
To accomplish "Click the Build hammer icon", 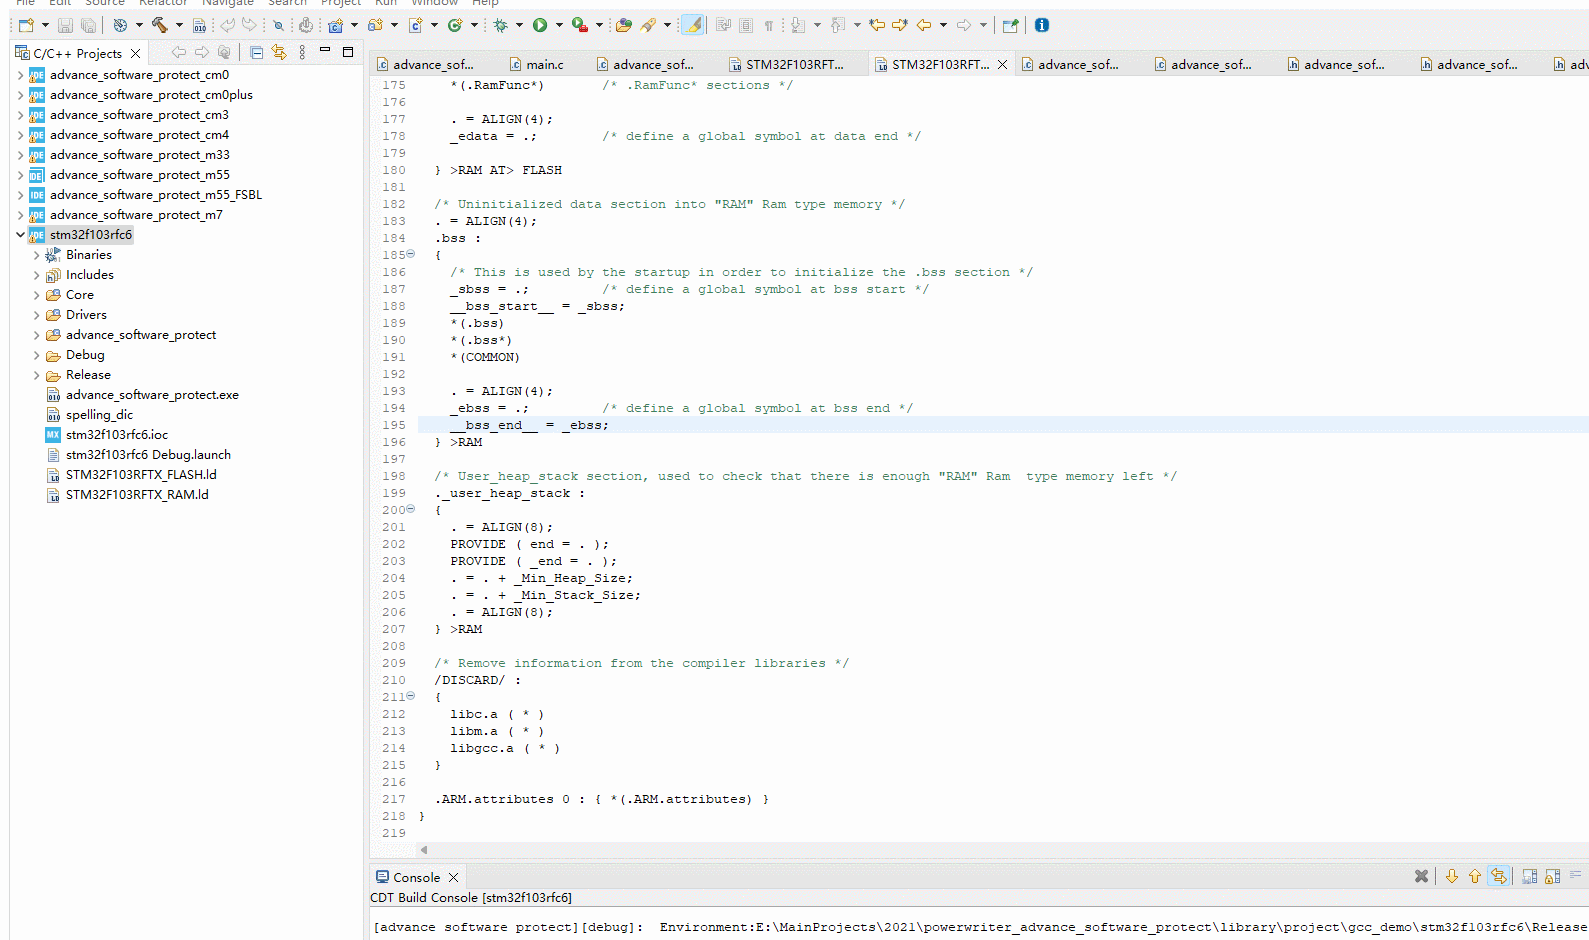I will point(159,25).
